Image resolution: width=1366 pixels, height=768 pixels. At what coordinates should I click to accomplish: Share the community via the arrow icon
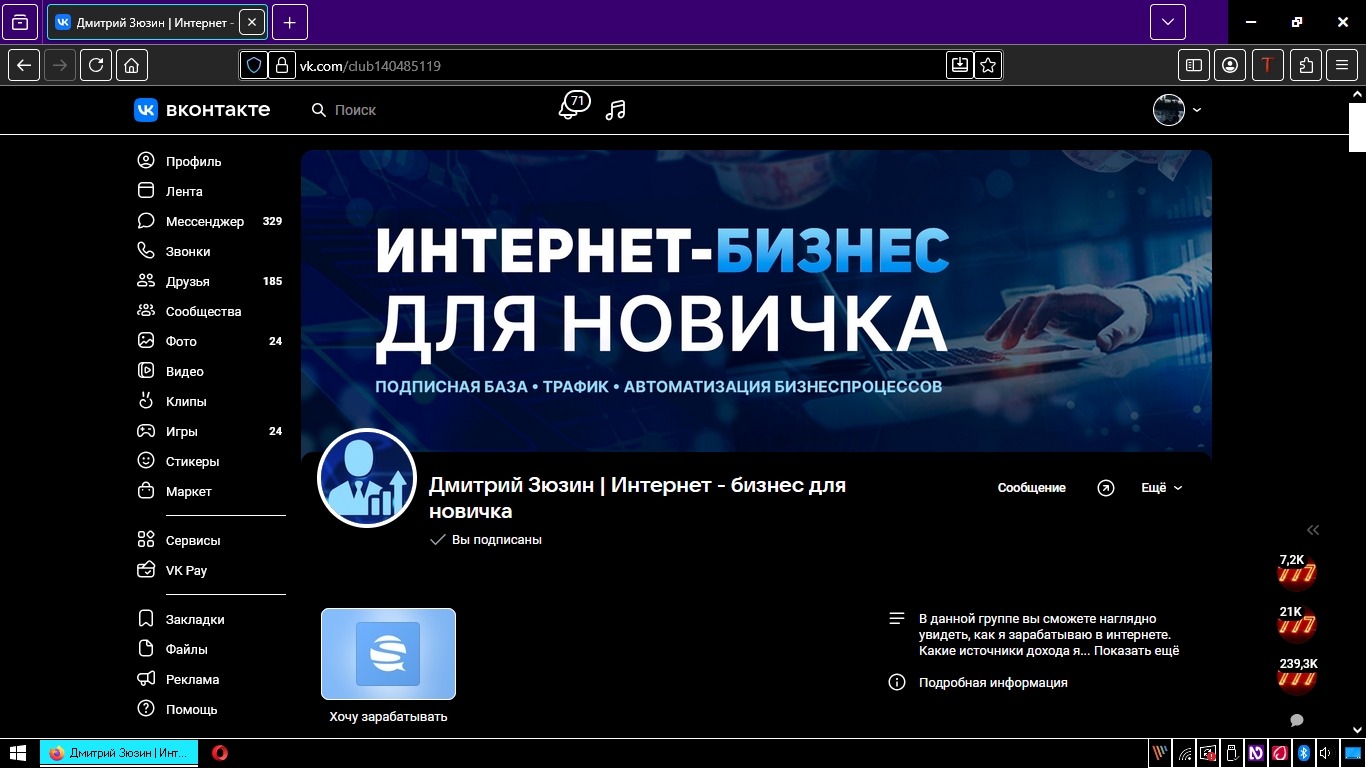point(1105,488)
